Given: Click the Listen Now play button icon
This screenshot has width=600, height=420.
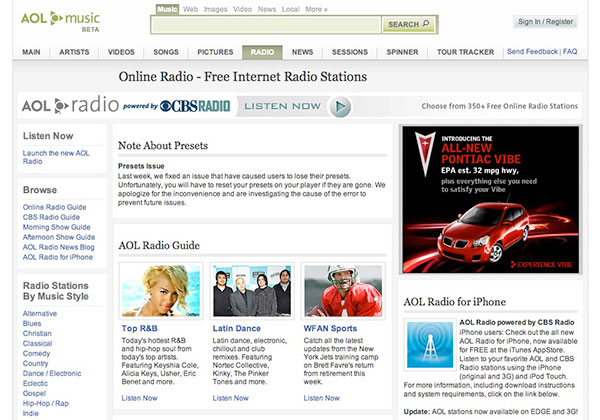Looking at the screenshot, I should [339, 106].
